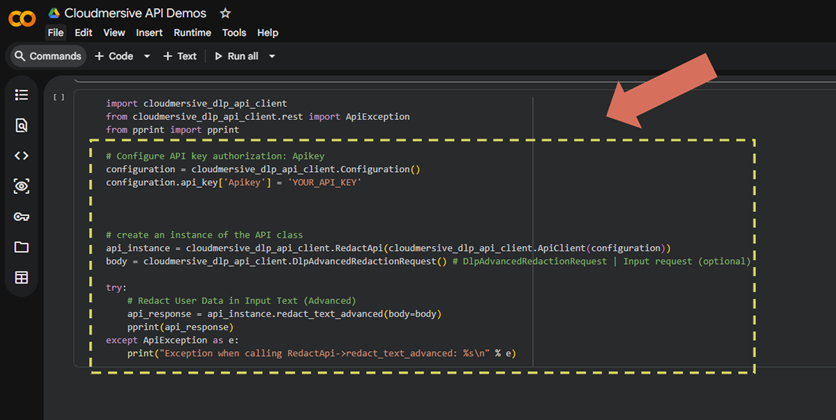Open the View menu
This screenshot has height=420, width=836.
tap(114, 33)
